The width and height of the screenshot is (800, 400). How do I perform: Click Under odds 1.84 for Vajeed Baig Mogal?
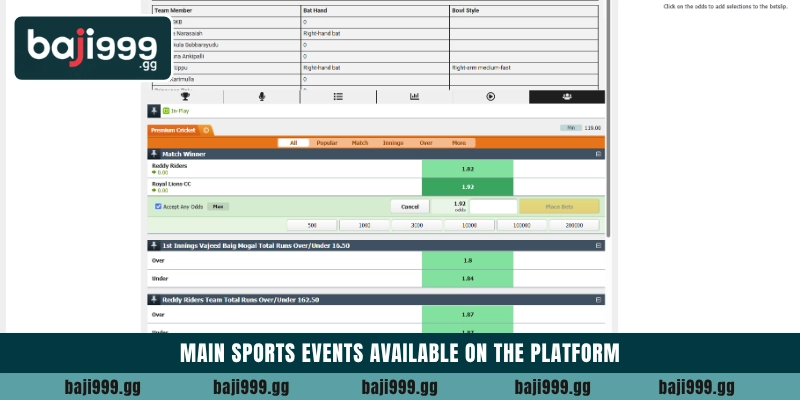click(467, 279)
